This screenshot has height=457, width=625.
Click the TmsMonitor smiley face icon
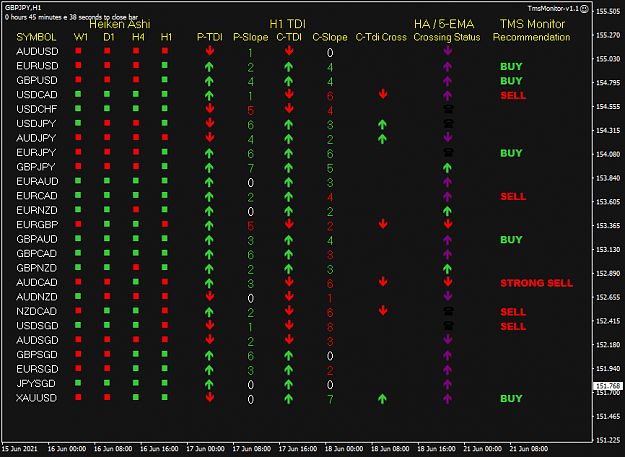pos(584,9)
